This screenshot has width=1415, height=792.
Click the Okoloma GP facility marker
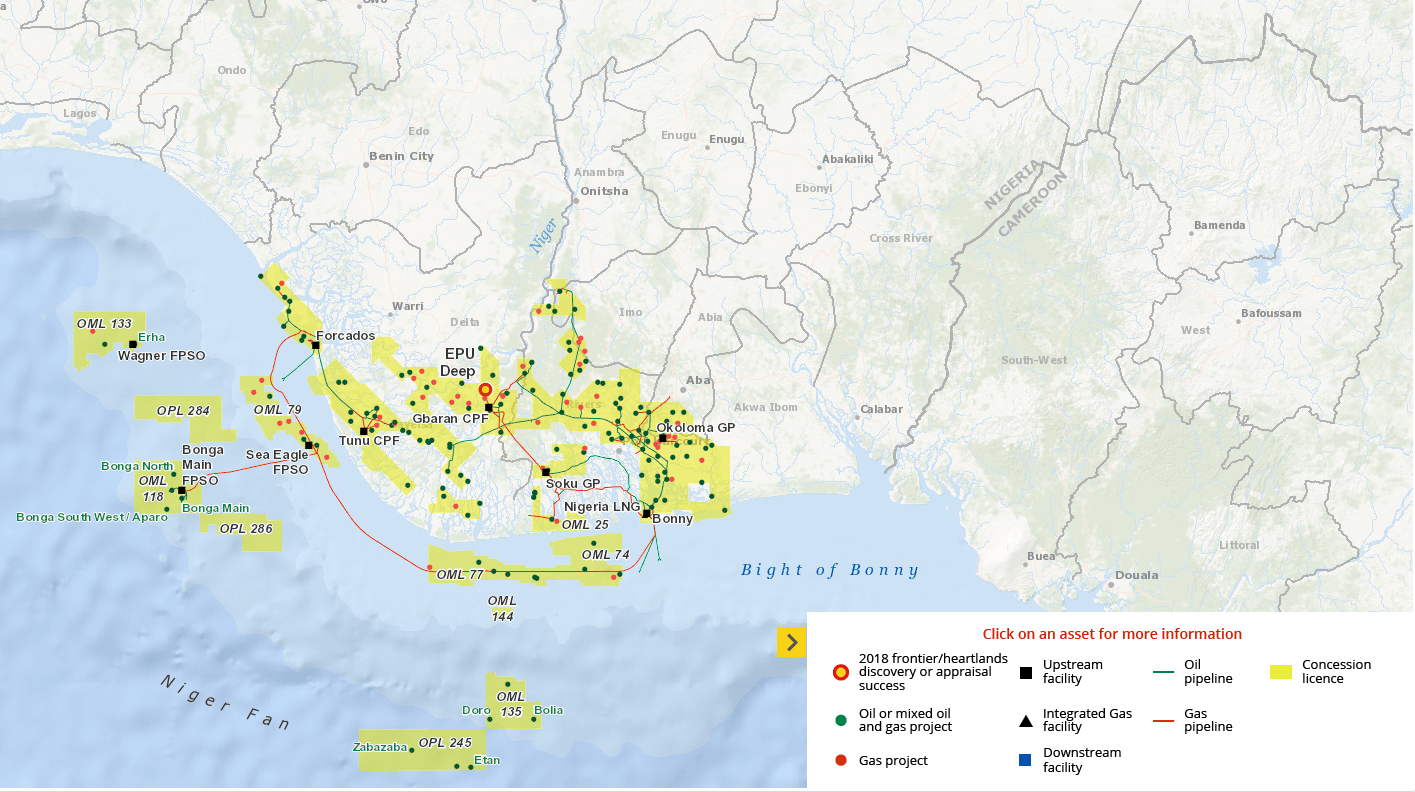pos(661,437)
